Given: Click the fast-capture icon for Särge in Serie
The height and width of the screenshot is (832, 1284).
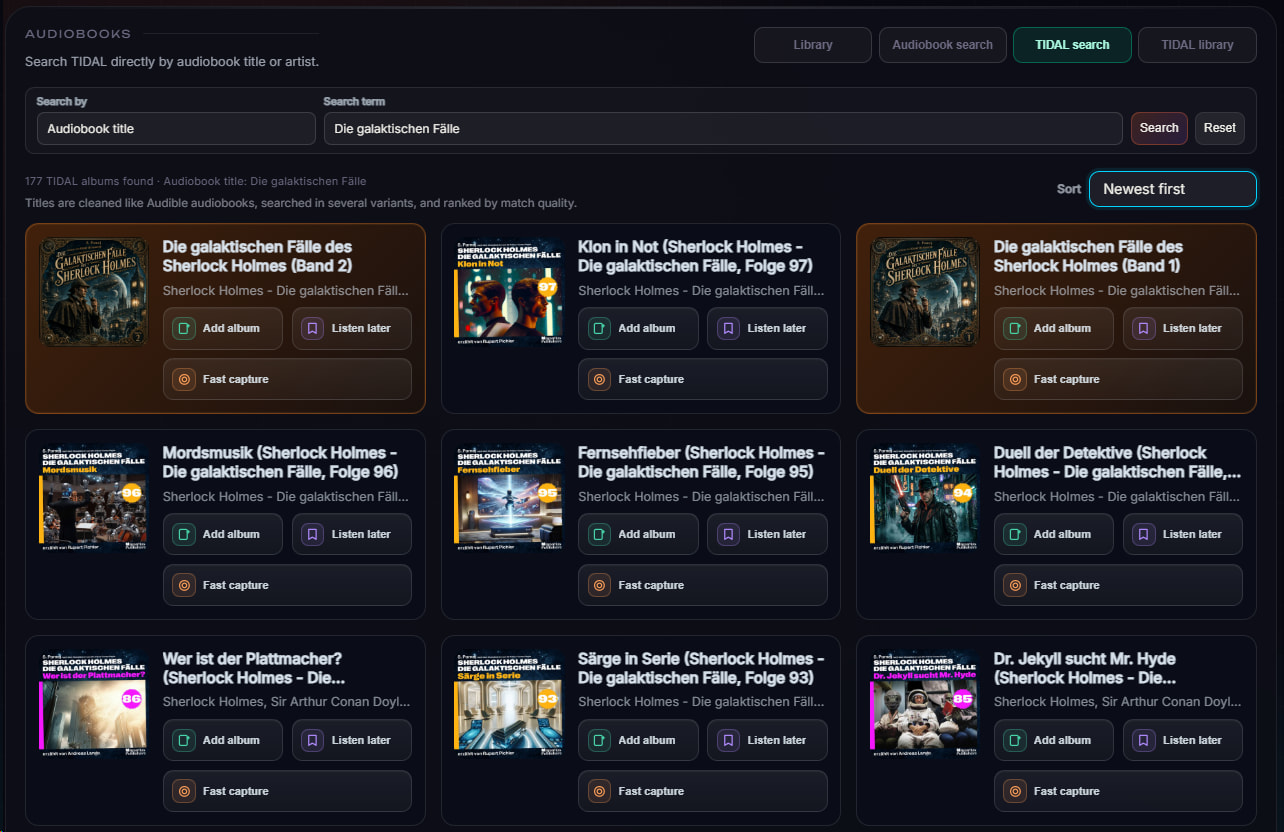Looking at the screenshot, I should 599,791.
